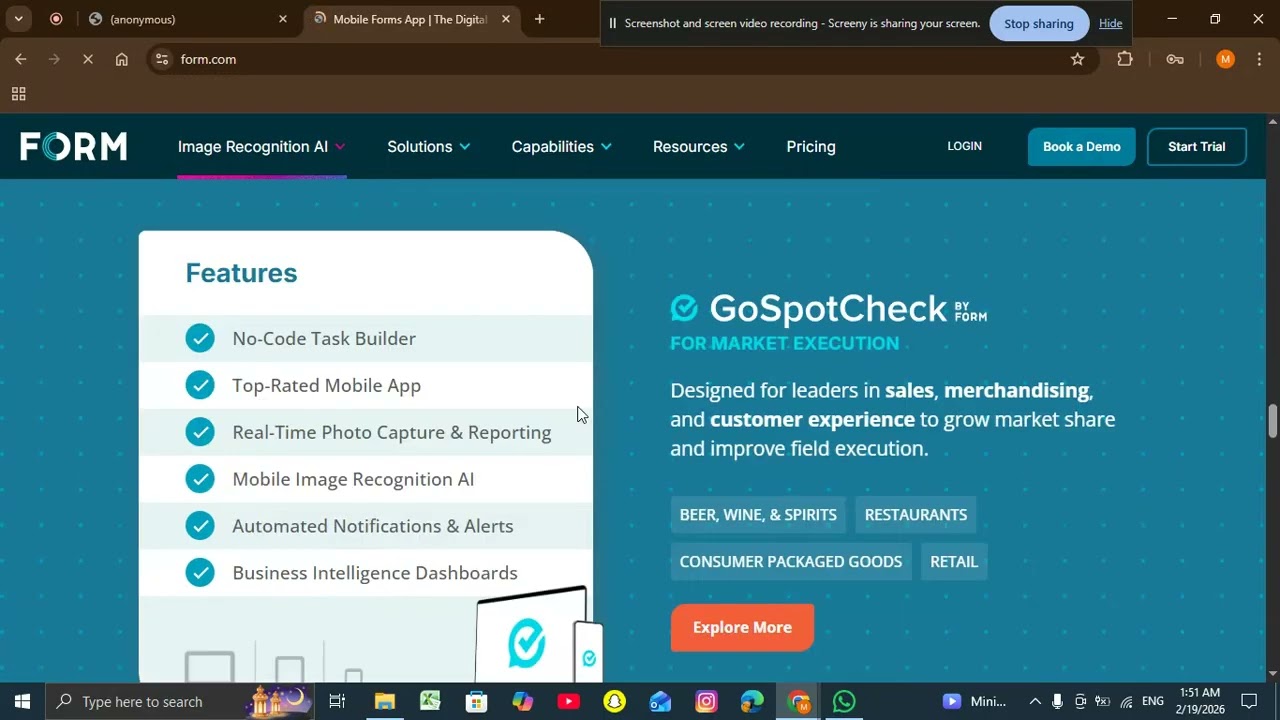Click the address bar showing form.com
1280x720 pixels.
pyautogui.click(x=620, y=59)
